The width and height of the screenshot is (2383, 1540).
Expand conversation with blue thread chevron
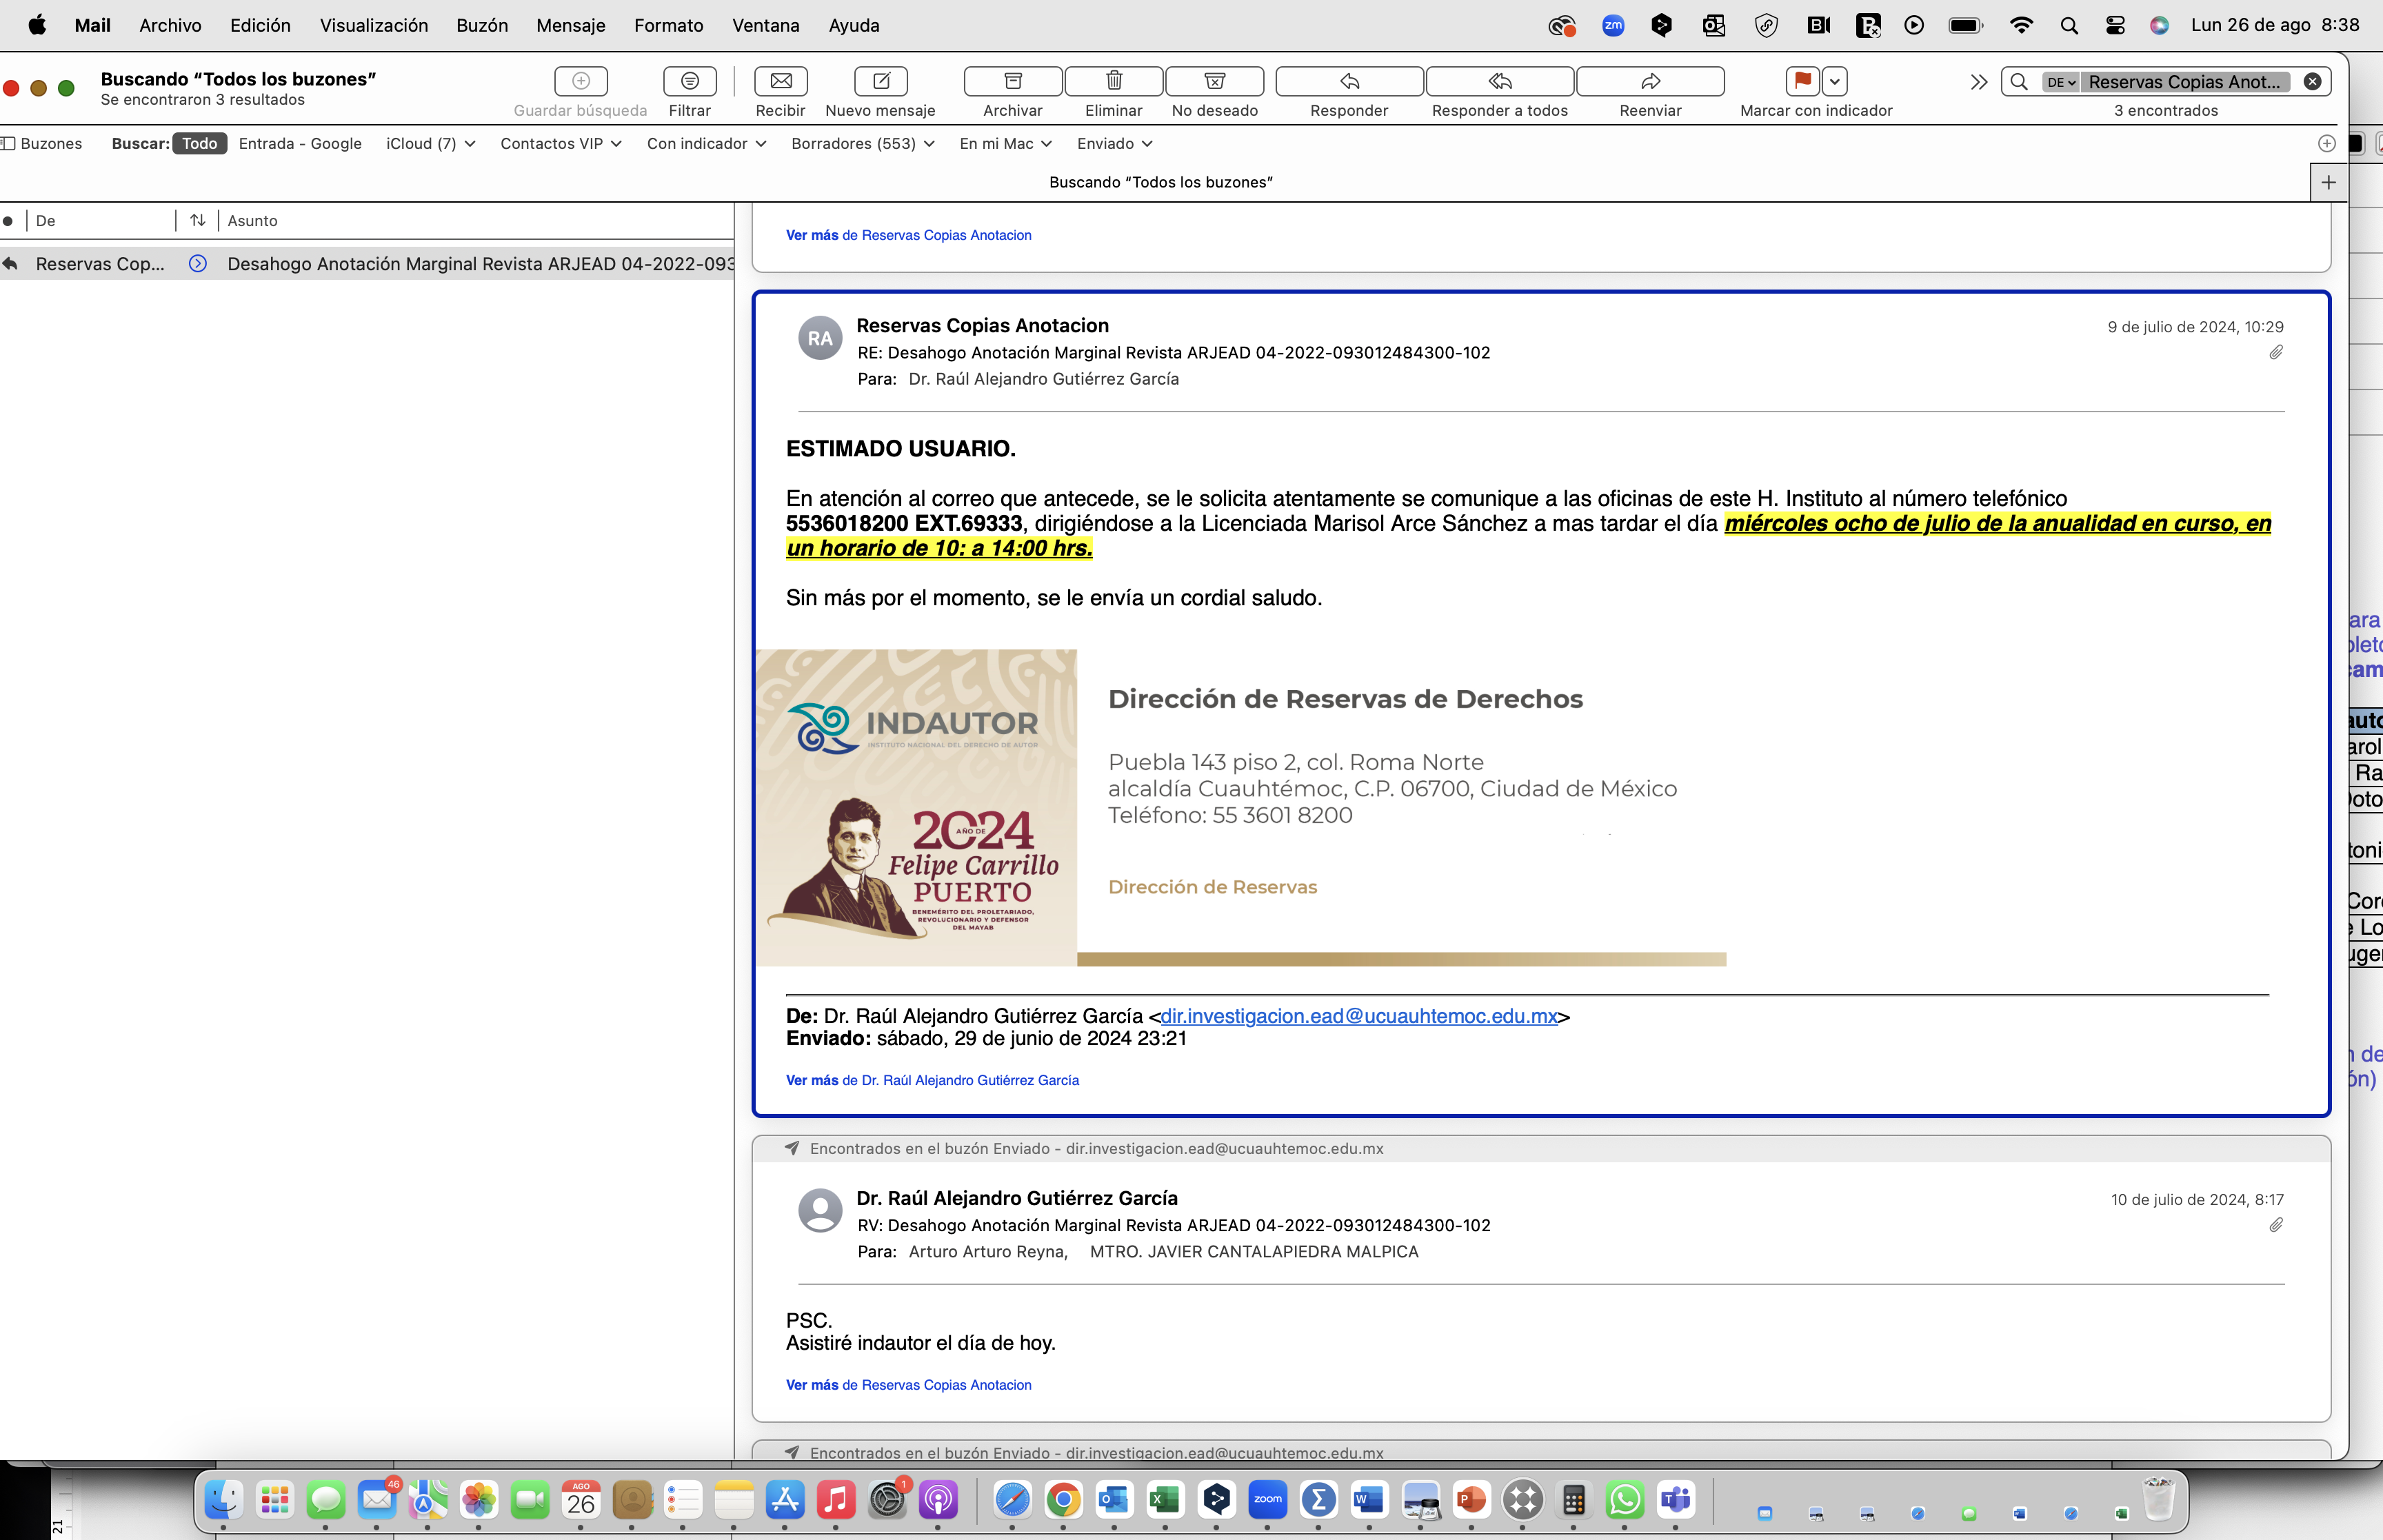(x=198, y=264)
